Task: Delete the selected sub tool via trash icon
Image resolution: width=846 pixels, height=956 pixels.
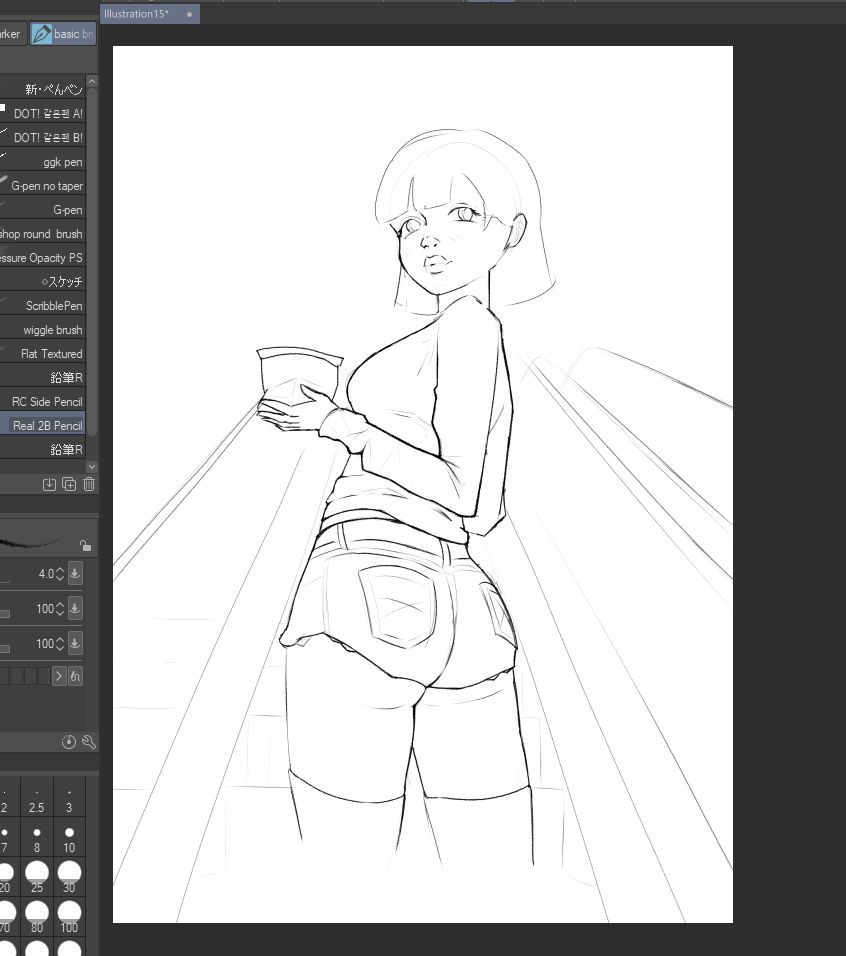Action: 88,483
